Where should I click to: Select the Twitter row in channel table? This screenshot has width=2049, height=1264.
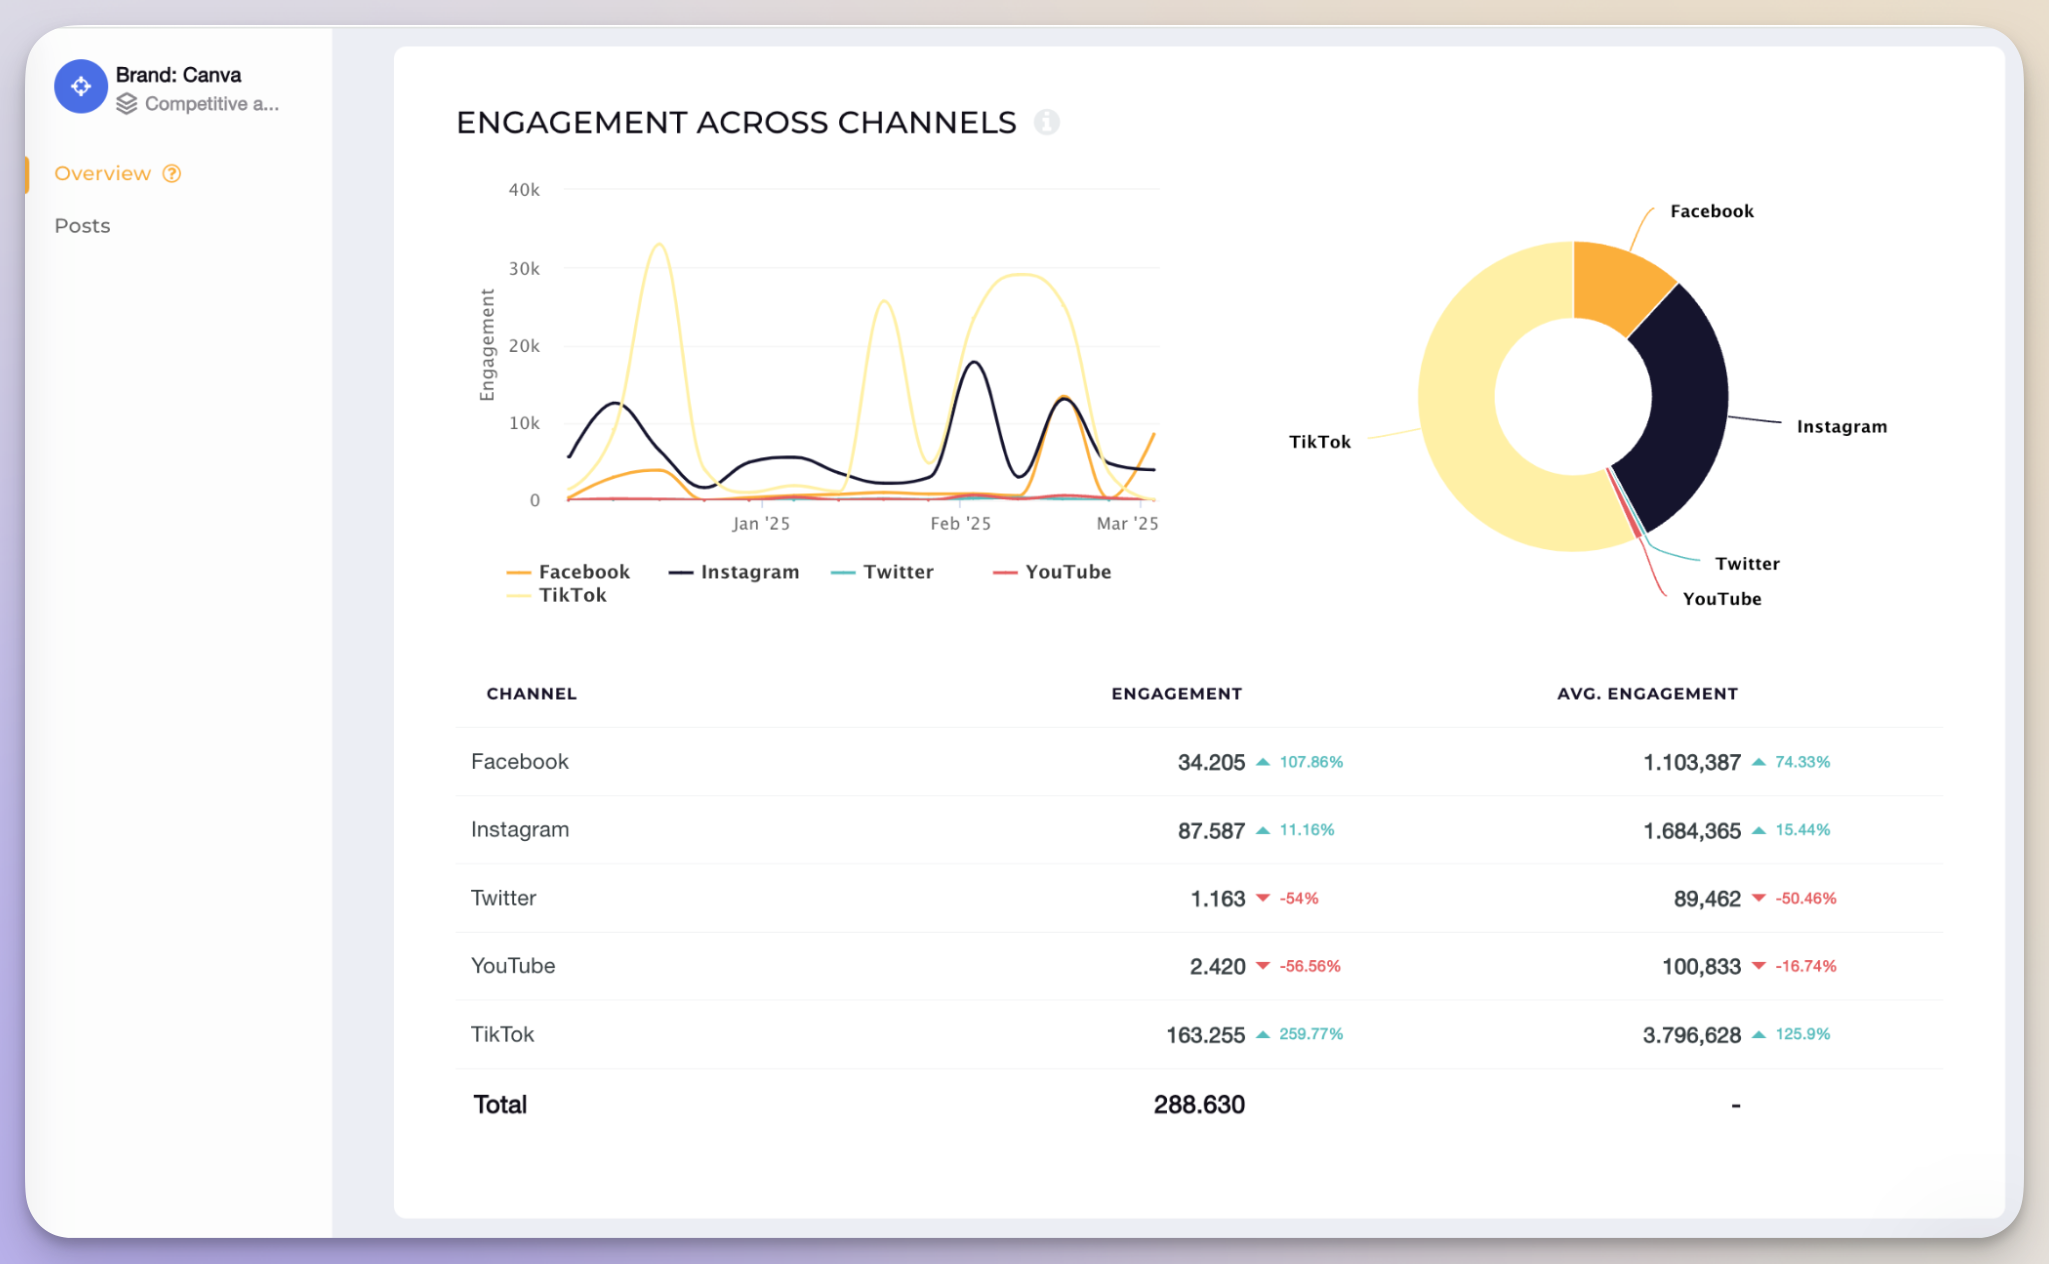tap(1199, 898)
